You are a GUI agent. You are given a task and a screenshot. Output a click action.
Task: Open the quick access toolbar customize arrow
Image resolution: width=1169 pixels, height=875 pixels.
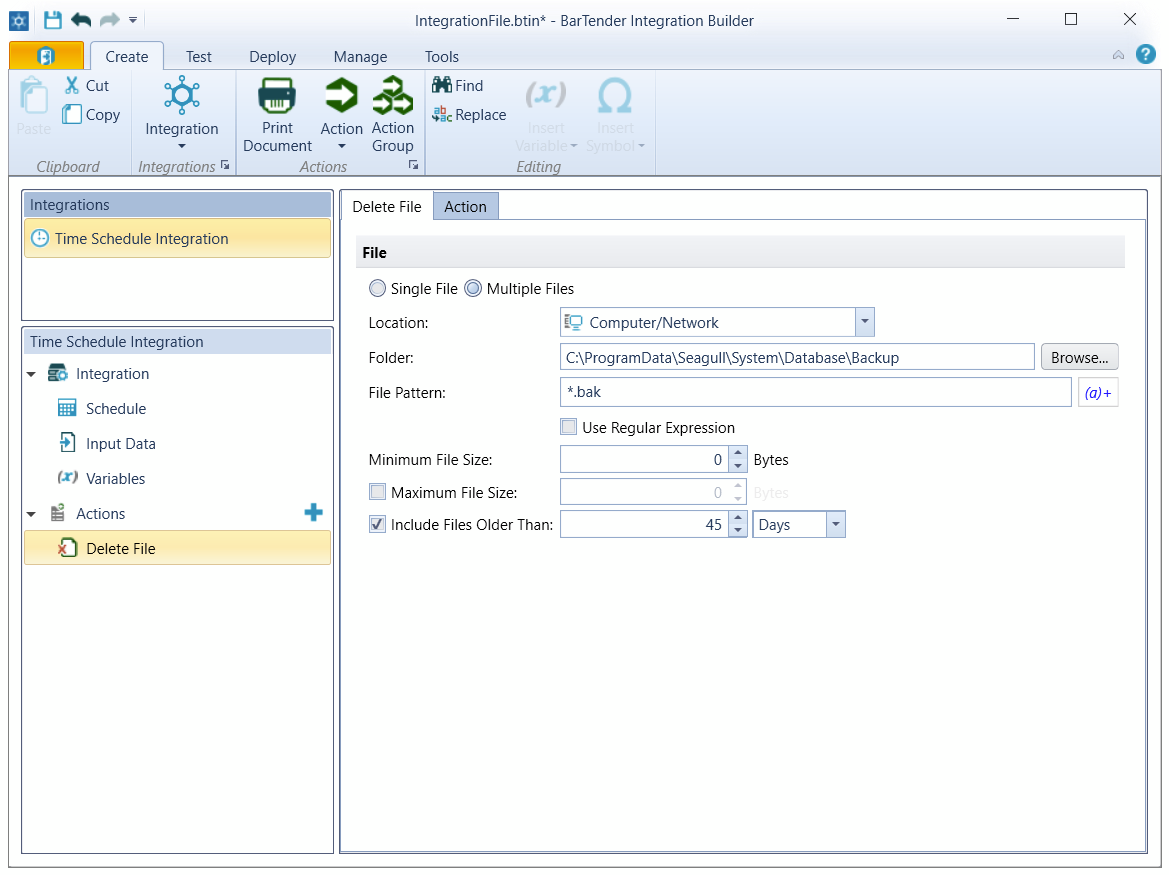tap(133, 20)
